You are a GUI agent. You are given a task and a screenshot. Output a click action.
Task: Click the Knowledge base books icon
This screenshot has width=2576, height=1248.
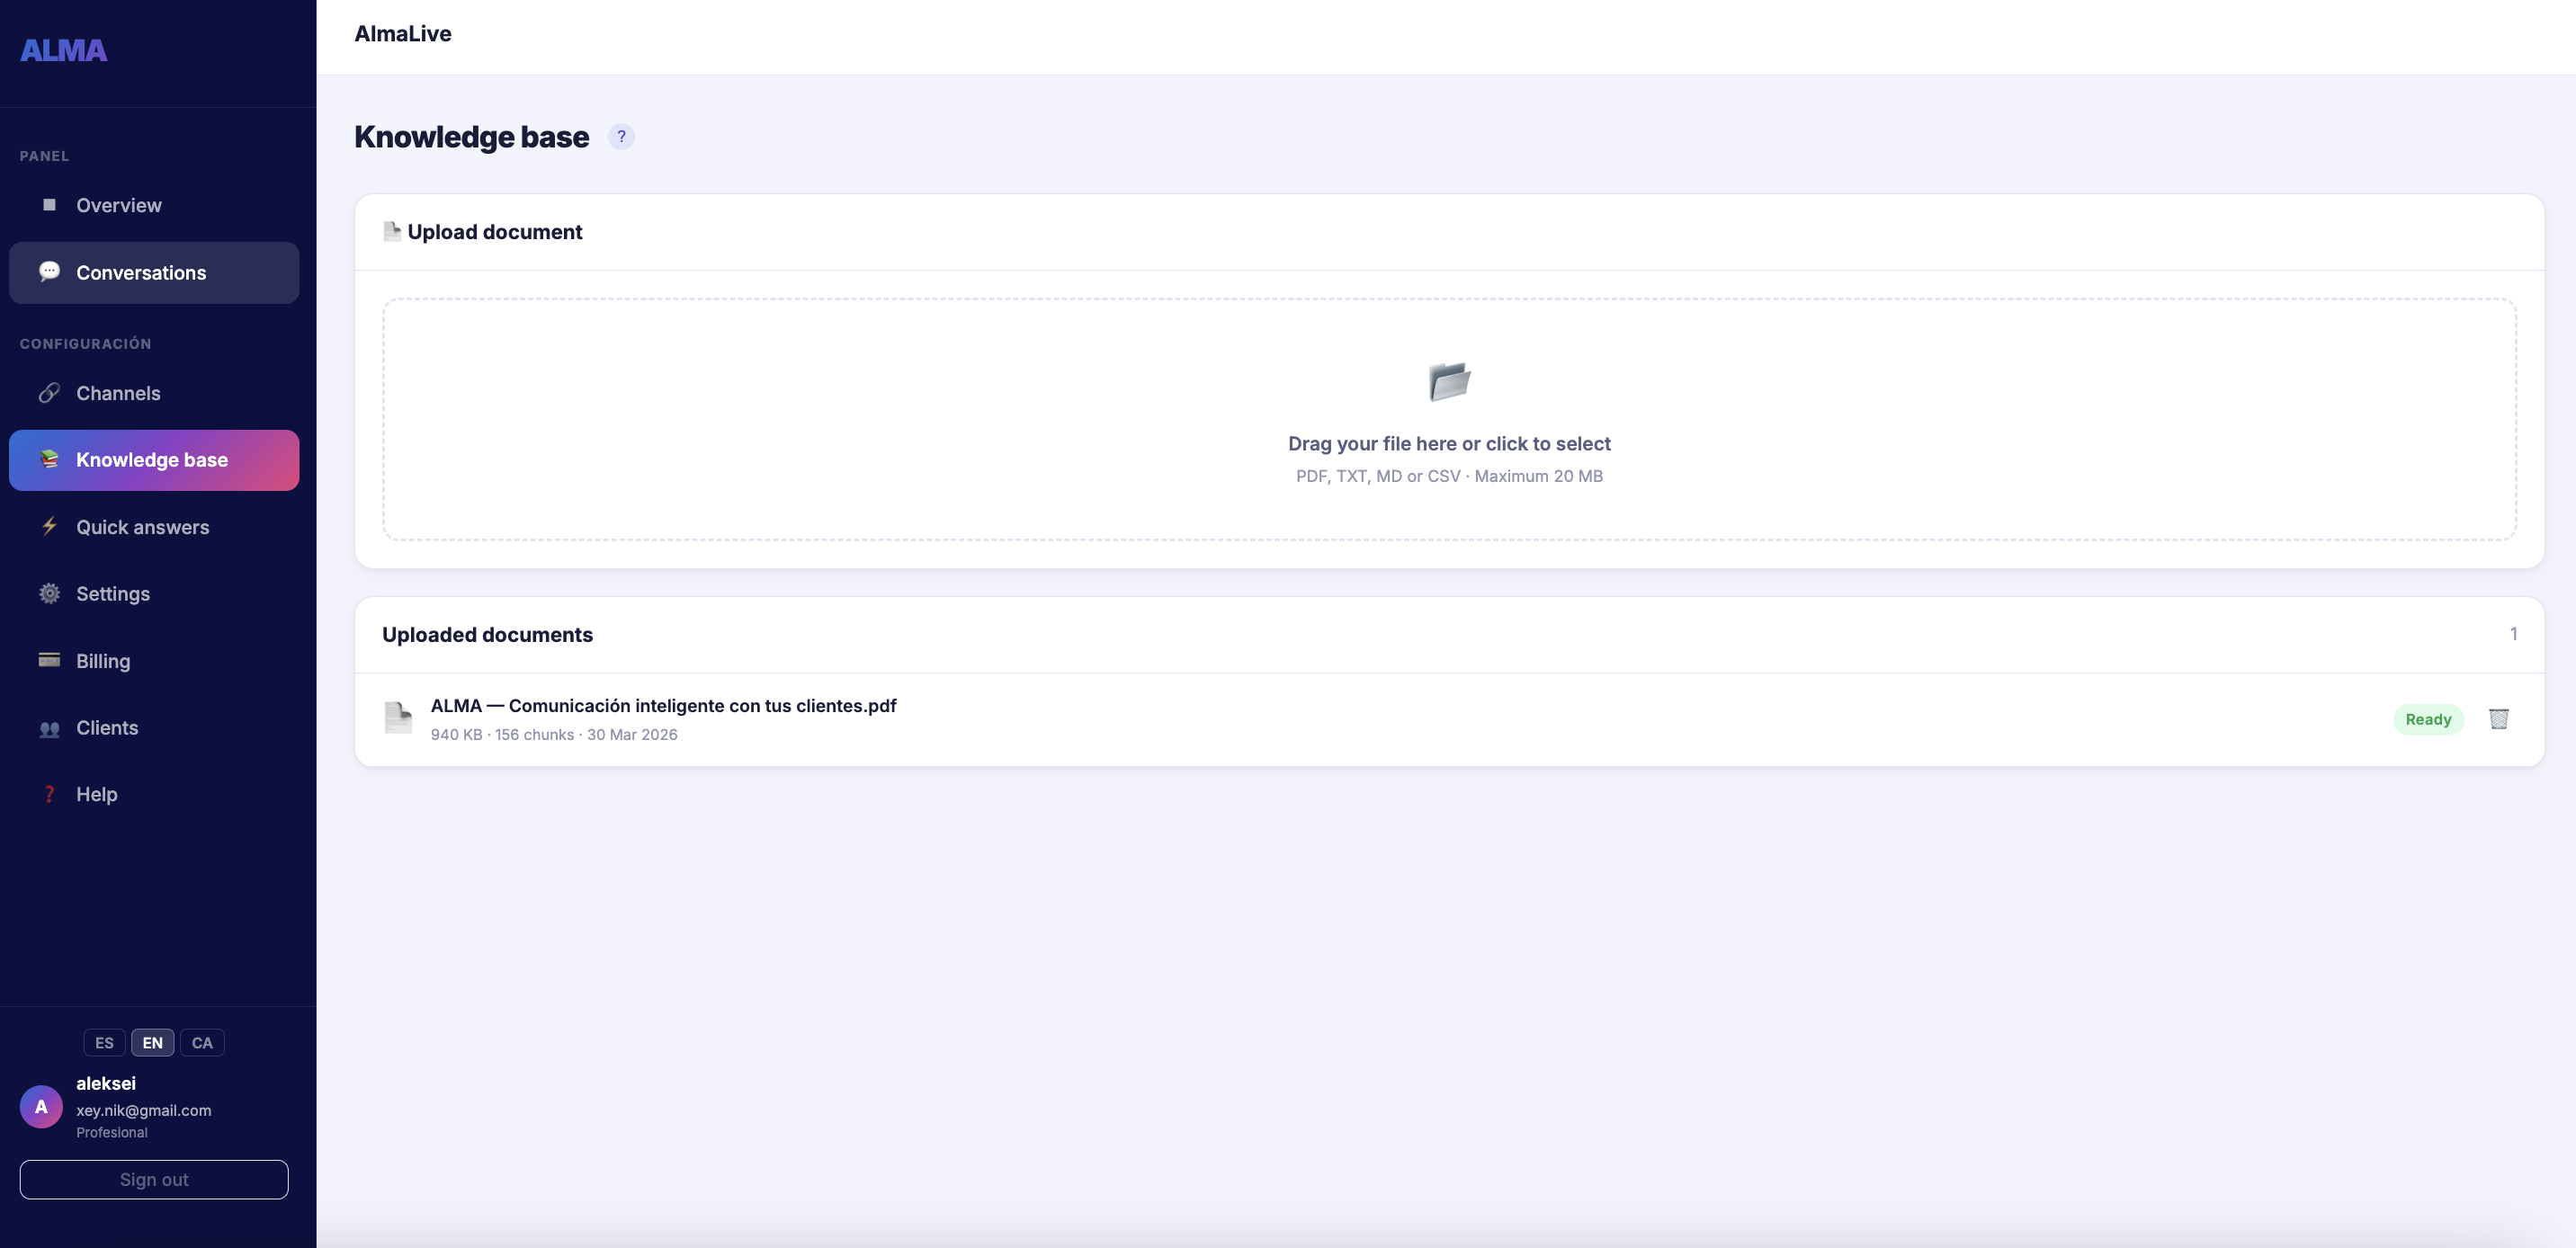[49, 460]
